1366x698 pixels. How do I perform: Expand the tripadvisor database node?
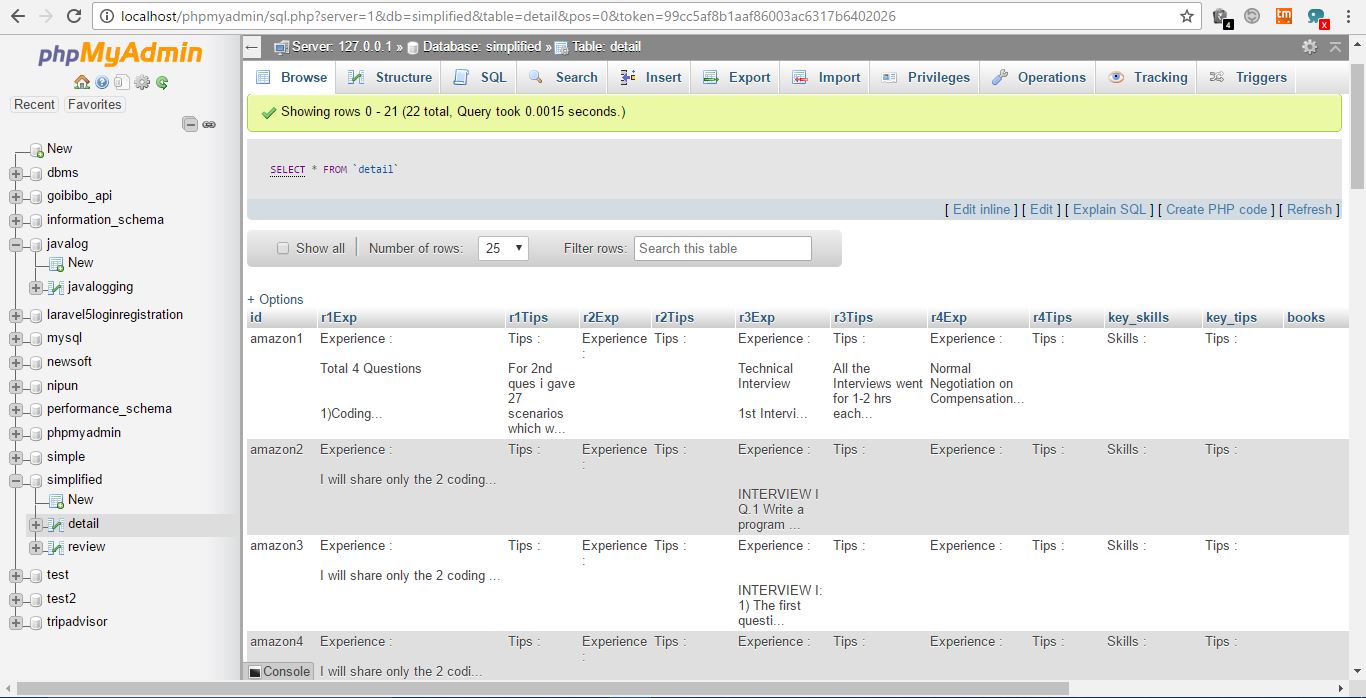[16, 623]
